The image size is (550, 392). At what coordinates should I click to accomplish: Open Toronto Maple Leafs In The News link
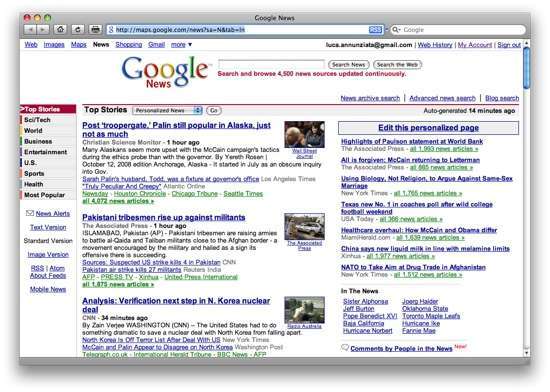[x=431, y=316]
